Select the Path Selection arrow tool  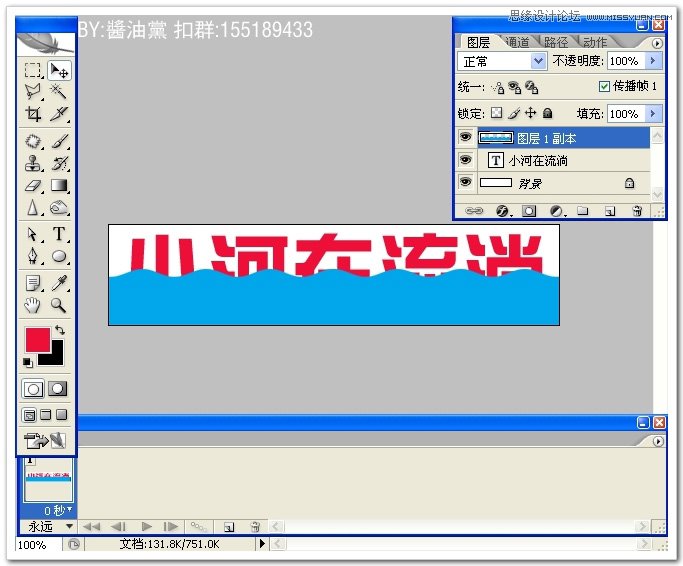(x=33, y=234)
